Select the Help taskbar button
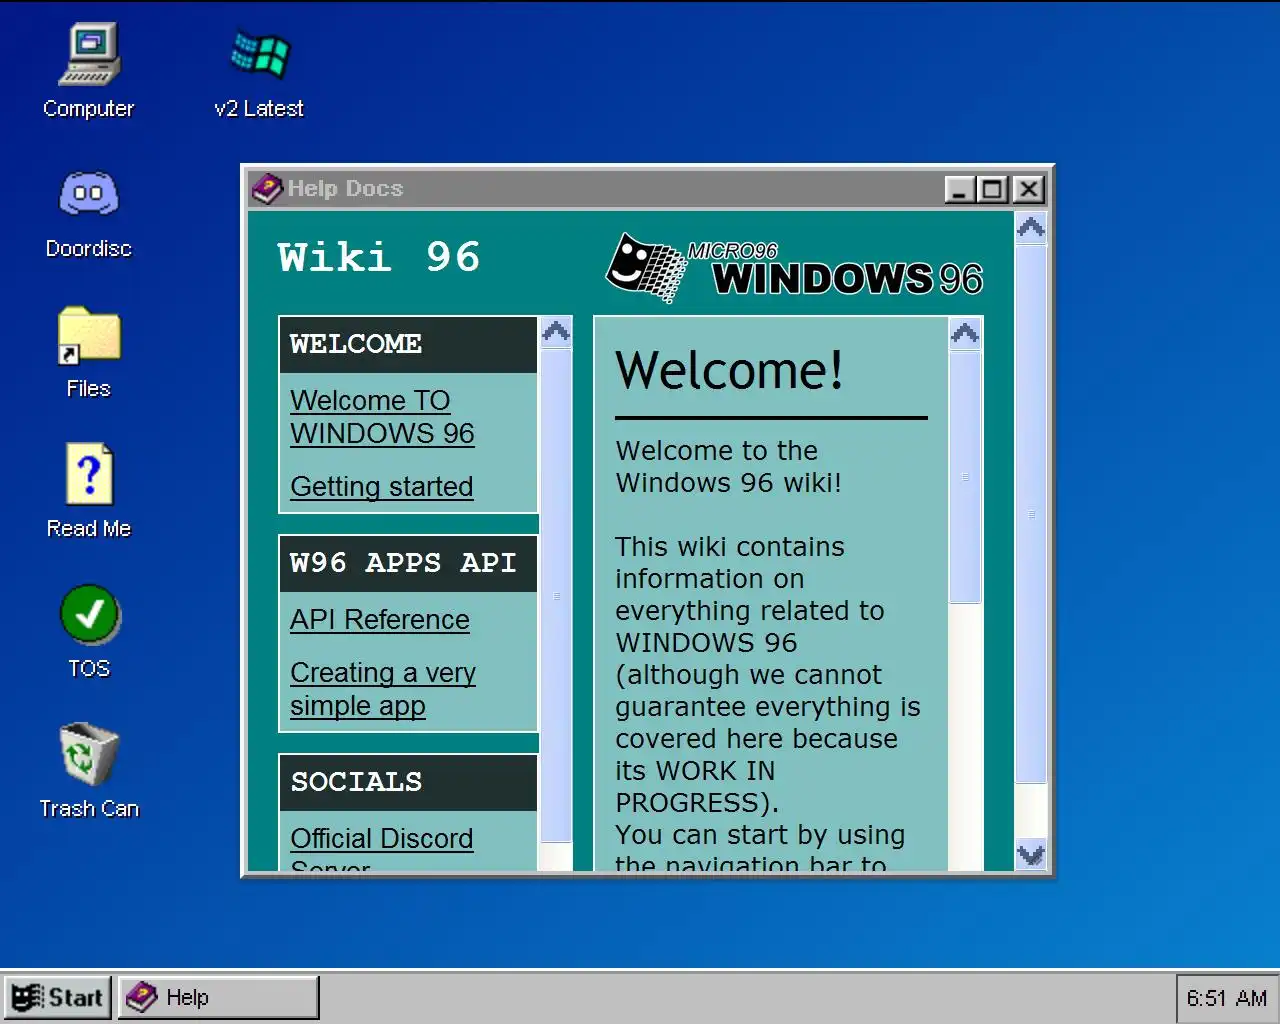The height and width of the screenshot is (1024, 1280). [x=219, y=997]
